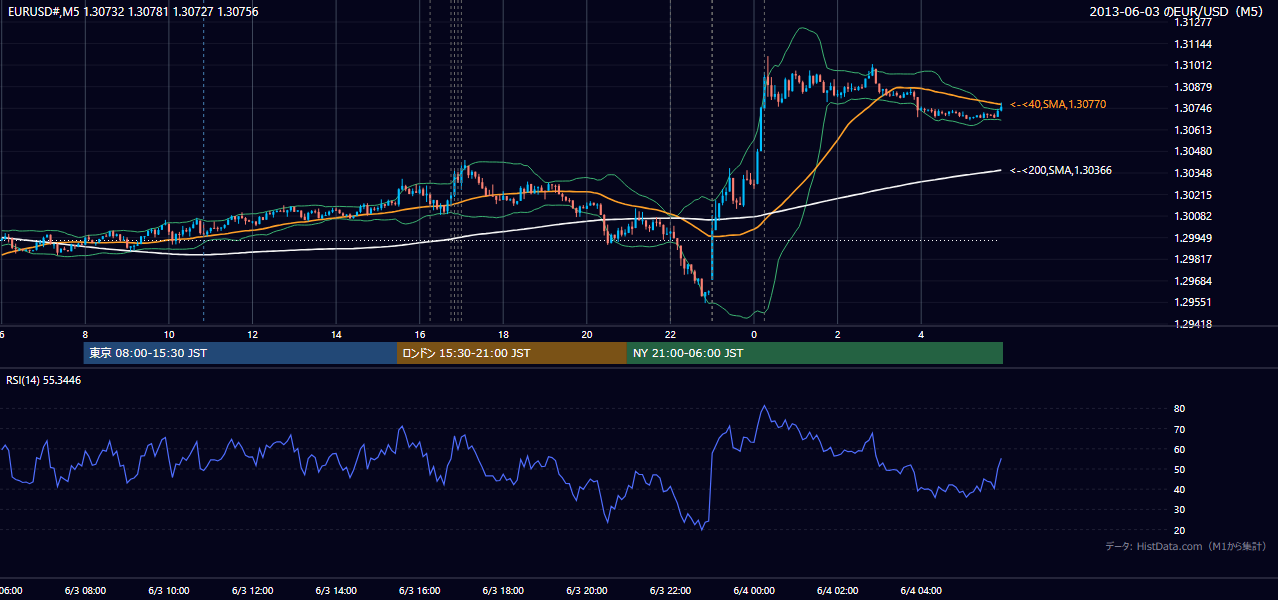Click price axis value 1.30480
The image size is (1278, 600).
[1193, 151]
